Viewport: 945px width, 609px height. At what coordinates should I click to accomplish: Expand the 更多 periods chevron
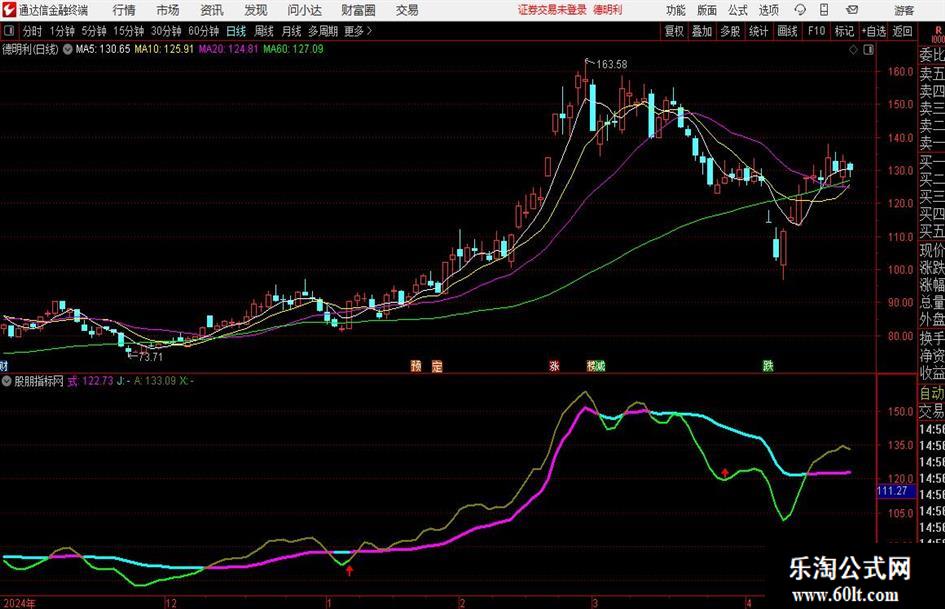(359, 31)
